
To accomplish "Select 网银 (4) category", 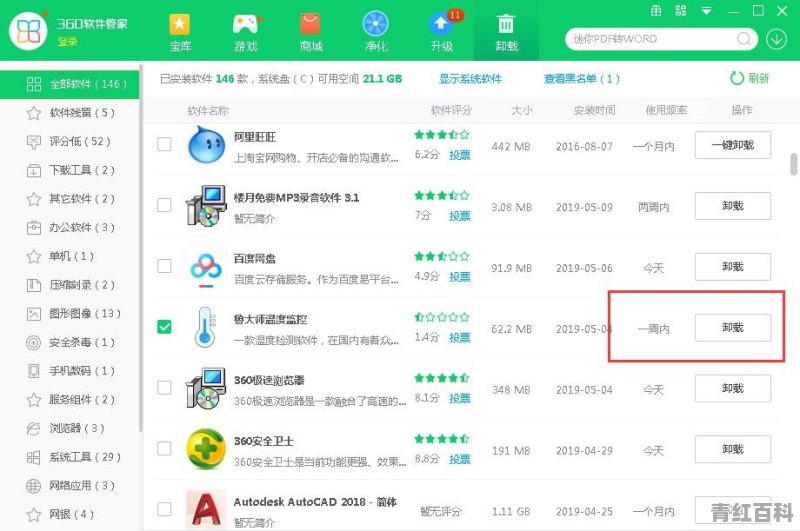I will 69,514.
